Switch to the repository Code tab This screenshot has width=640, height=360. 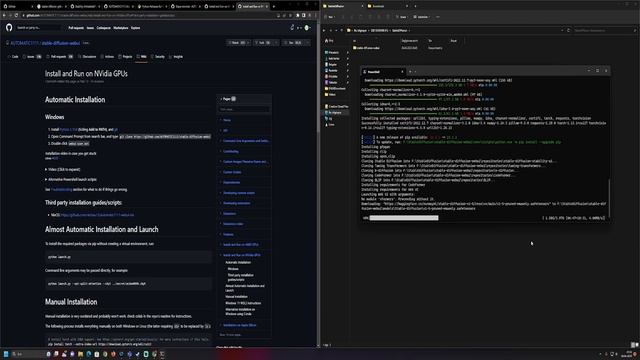coord(13,57)
